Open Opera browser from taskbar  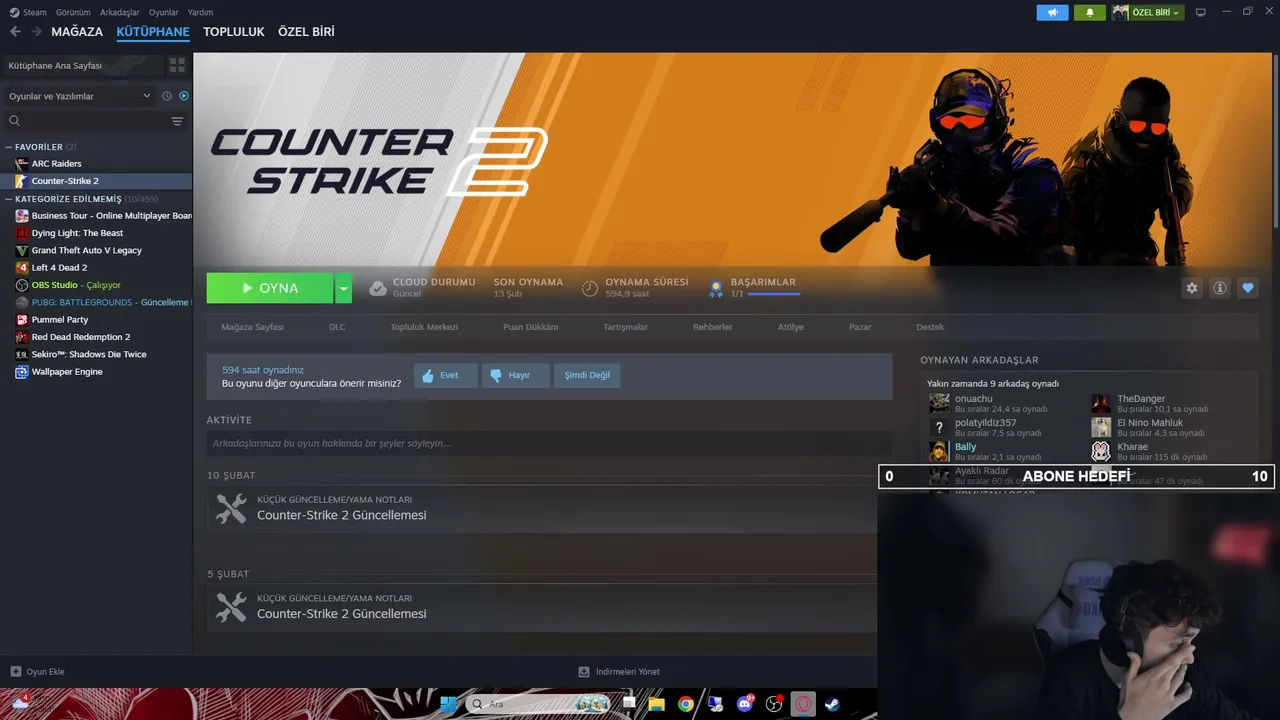pos(803,704)
